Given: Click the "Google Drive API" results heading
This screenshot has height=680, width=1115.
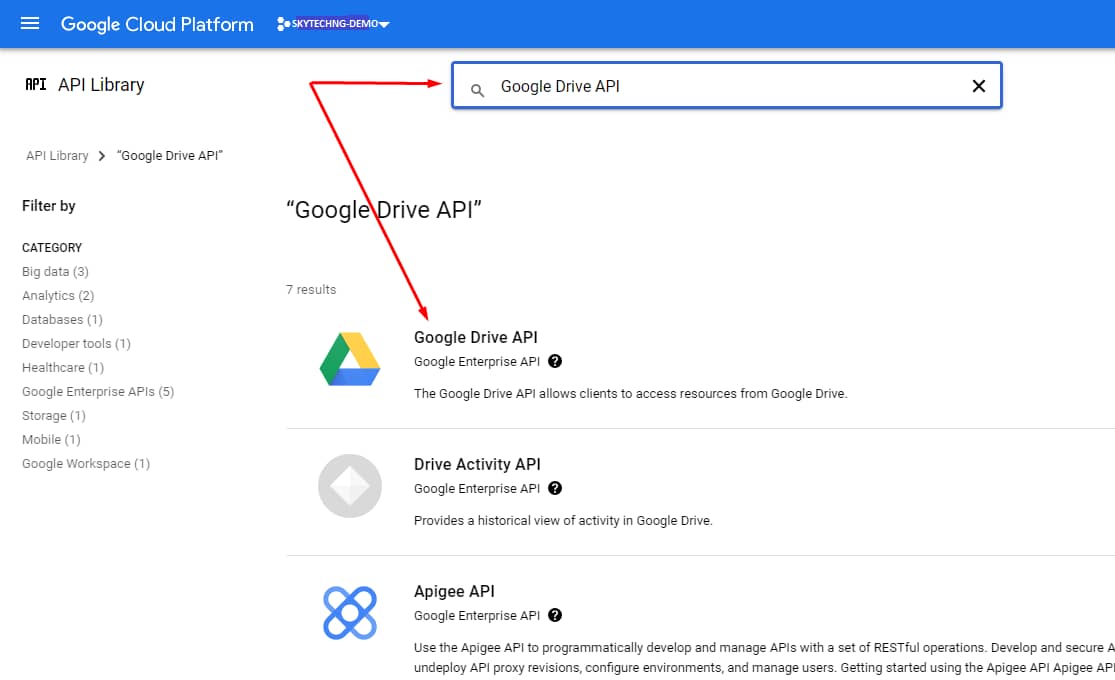Looking at the screenshot, I should [384, 211].
